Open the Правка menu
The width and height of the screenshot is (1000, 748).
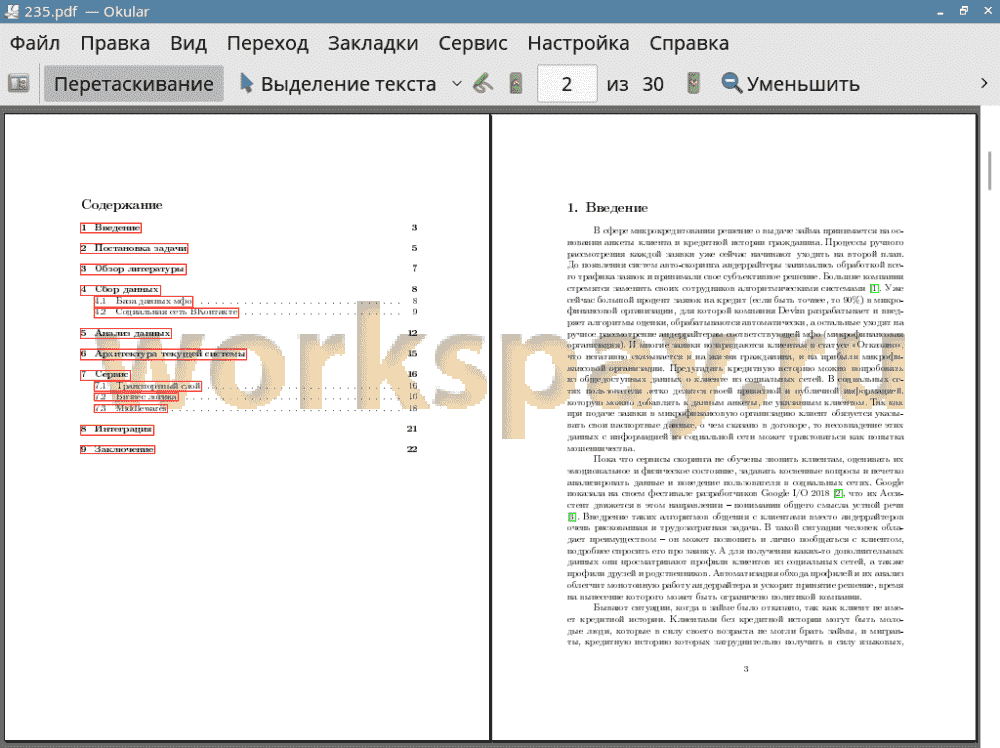tap(115, 43)
